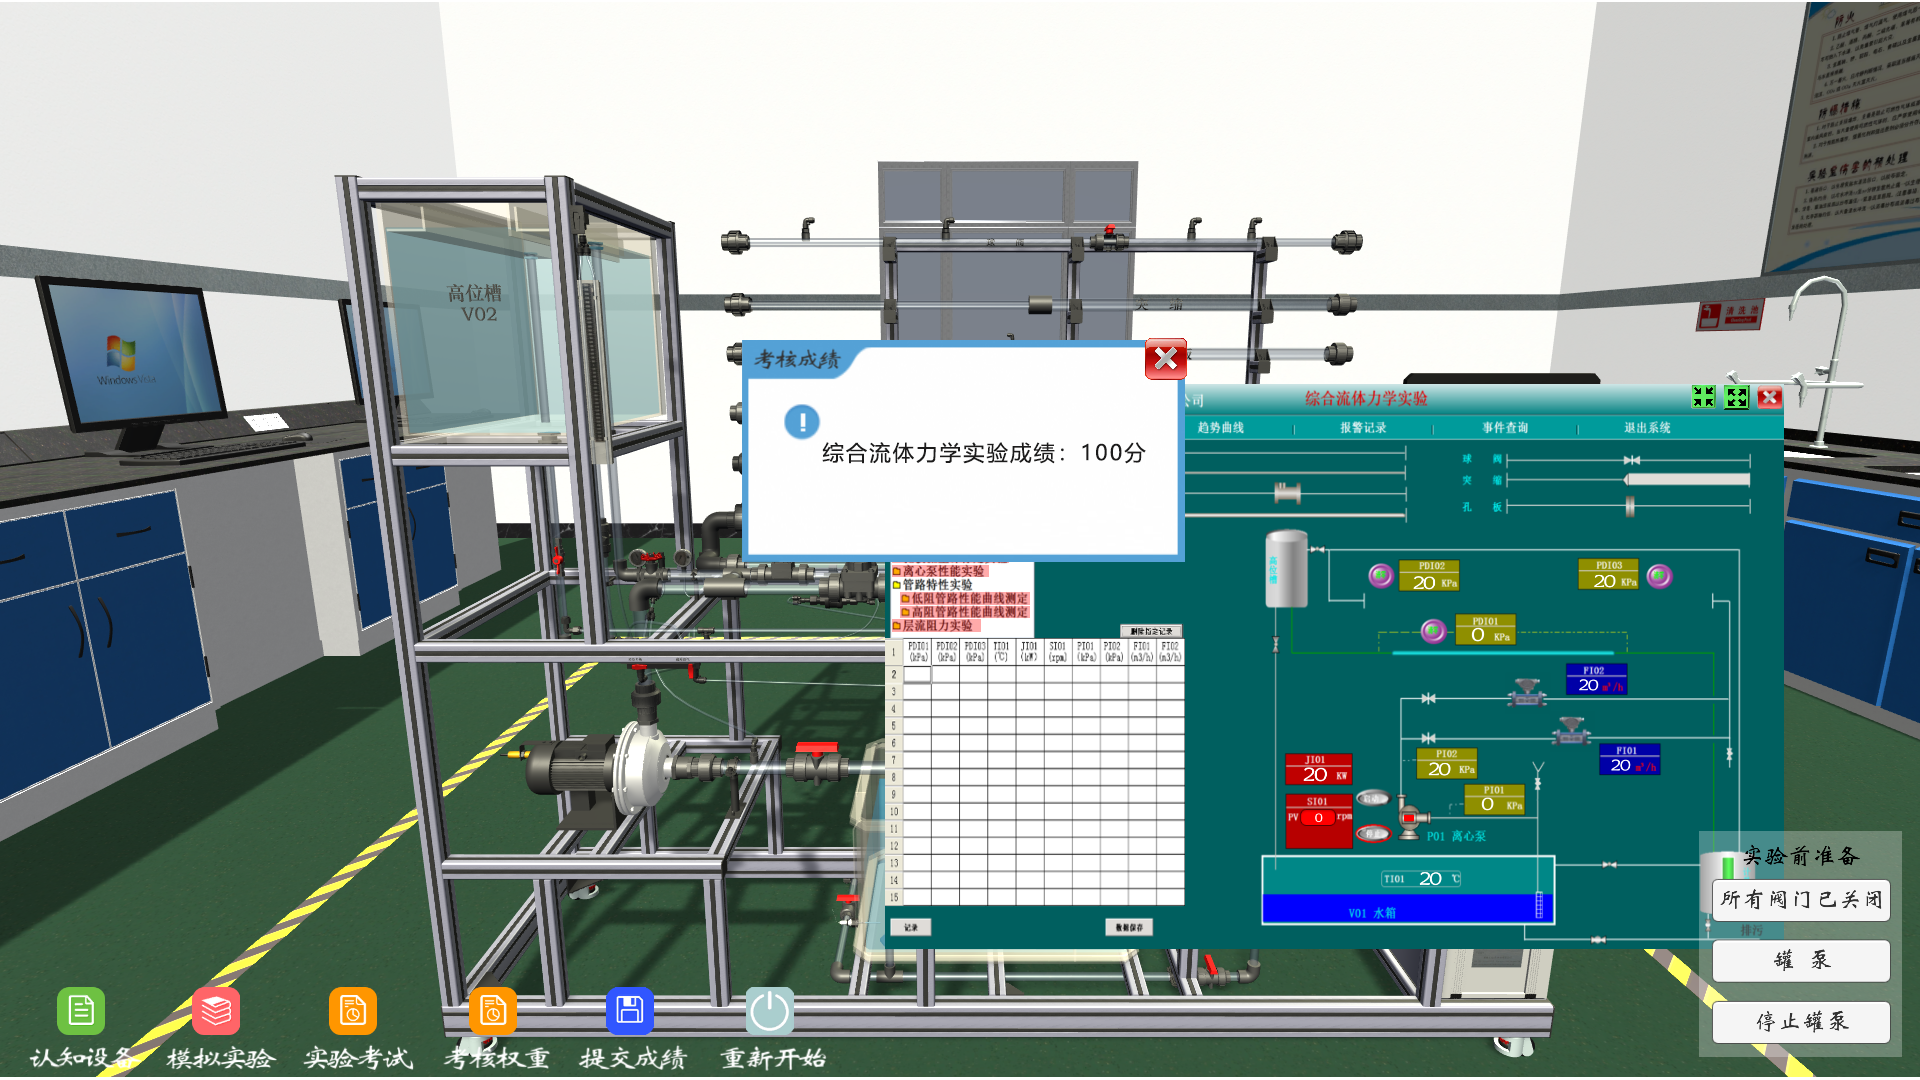Click the 提交成绩 blue save icon
This screenshot has width=1920, height=1080.
pos(630,1012)
